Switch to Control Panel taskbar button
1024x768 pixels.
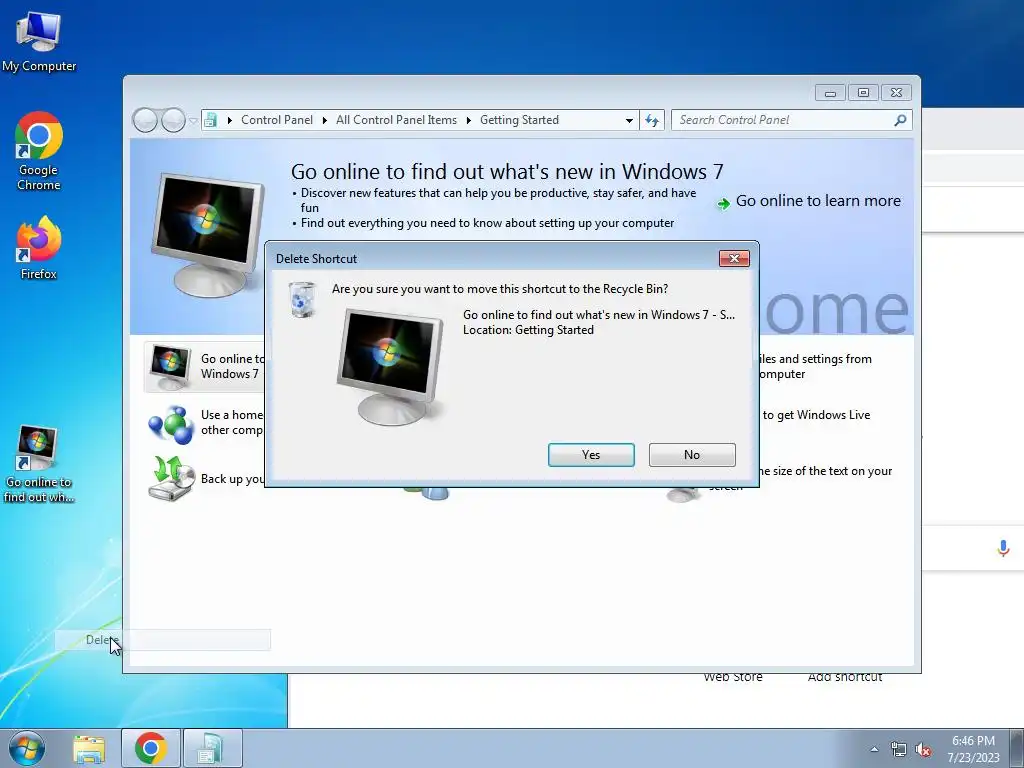click(x=212, y=748)
